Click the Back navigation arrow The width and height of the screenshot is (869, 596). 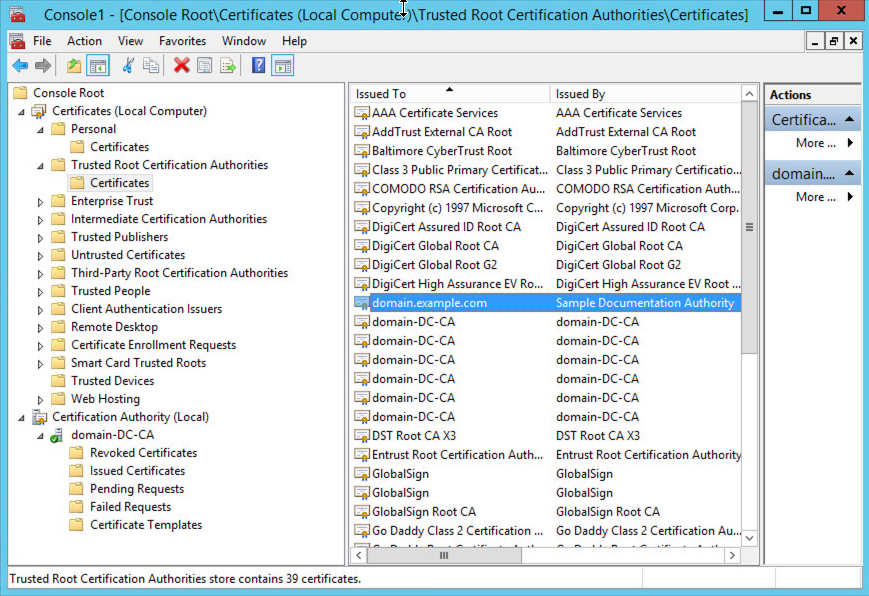22,65
